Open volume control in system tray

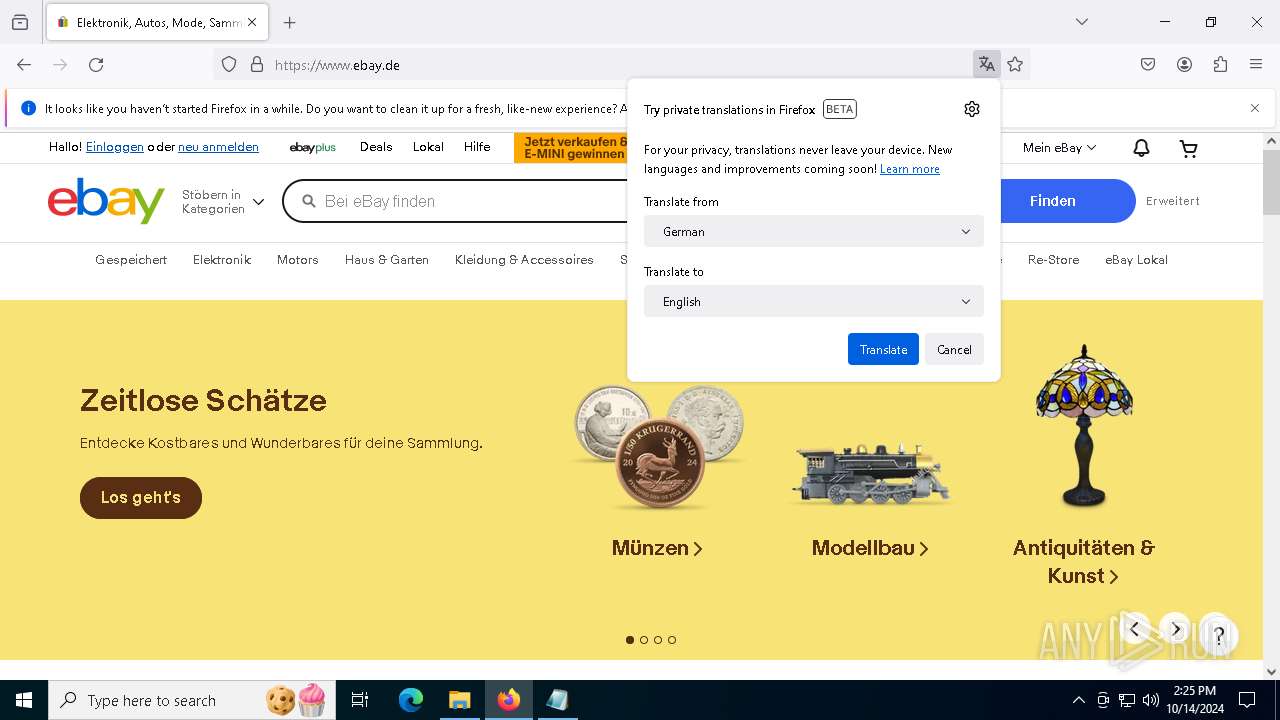click(1151, 700)
